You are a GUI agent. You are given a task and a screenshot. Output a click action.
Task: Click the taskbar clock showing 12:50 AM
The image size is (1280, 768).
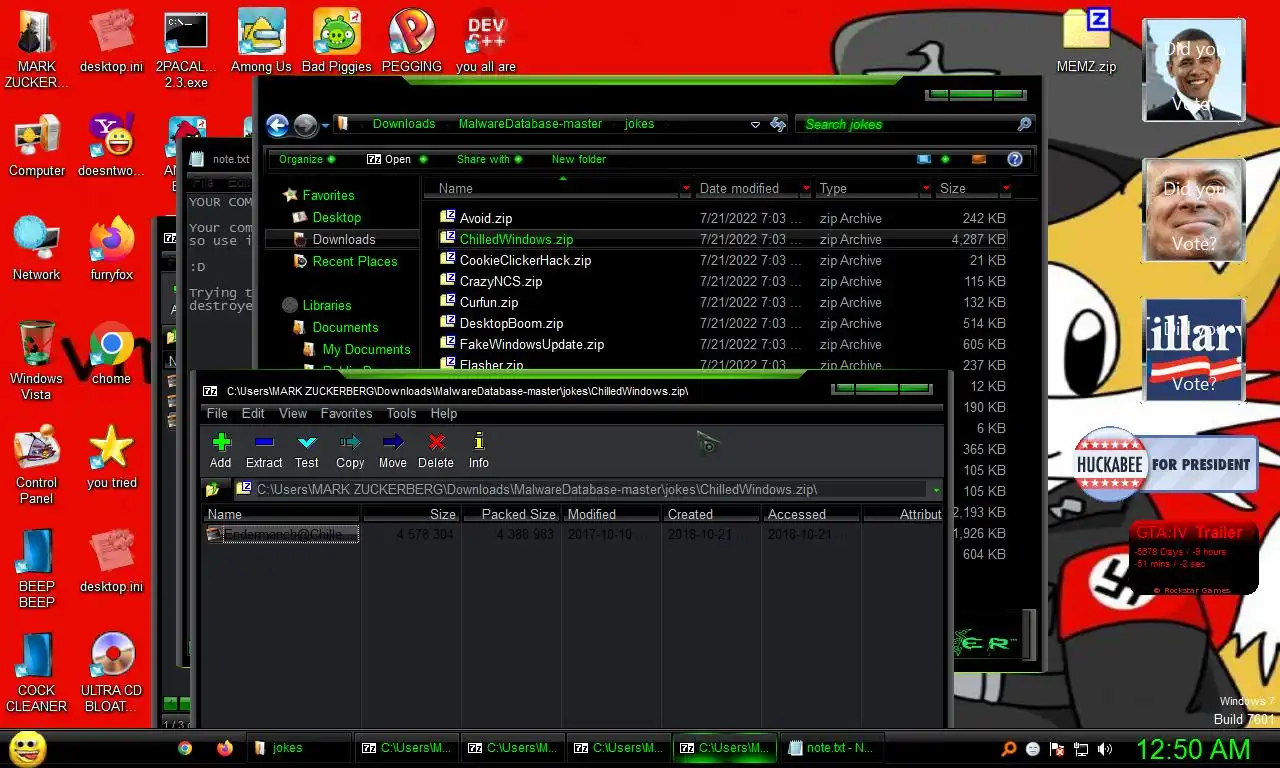1193,749
